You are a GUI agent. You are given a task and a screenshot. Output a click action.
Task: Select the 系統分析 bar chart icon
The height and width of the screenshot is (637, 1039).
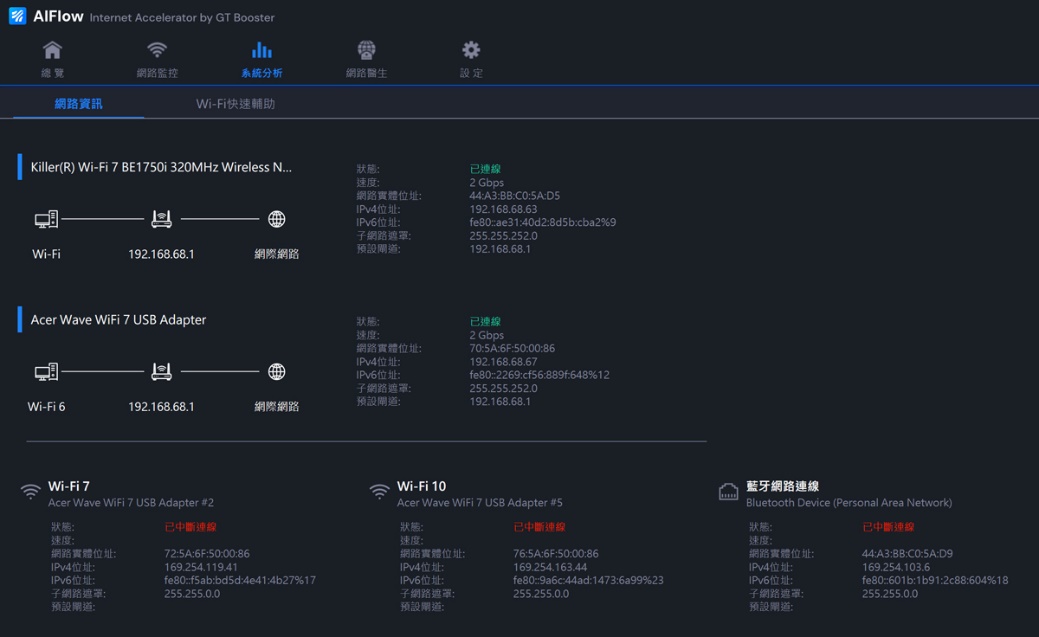[261, 51]
